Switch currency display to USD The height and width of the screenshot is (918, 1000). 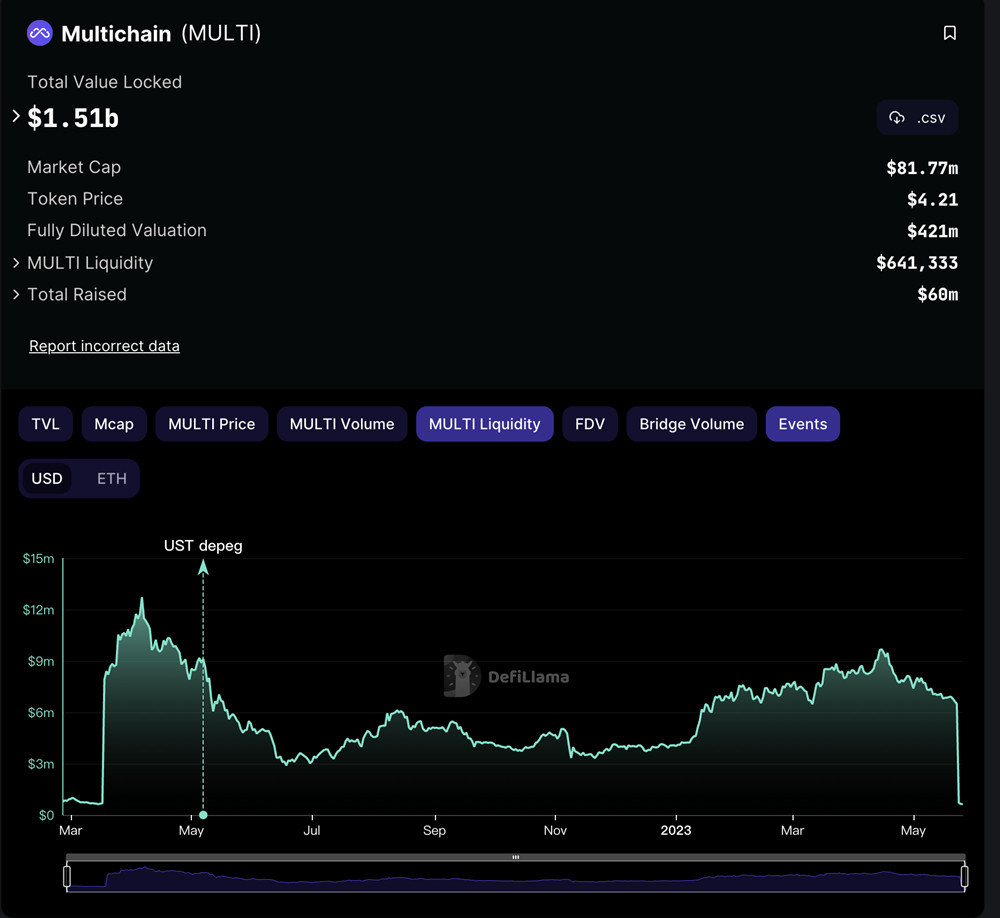pos(47,478)
